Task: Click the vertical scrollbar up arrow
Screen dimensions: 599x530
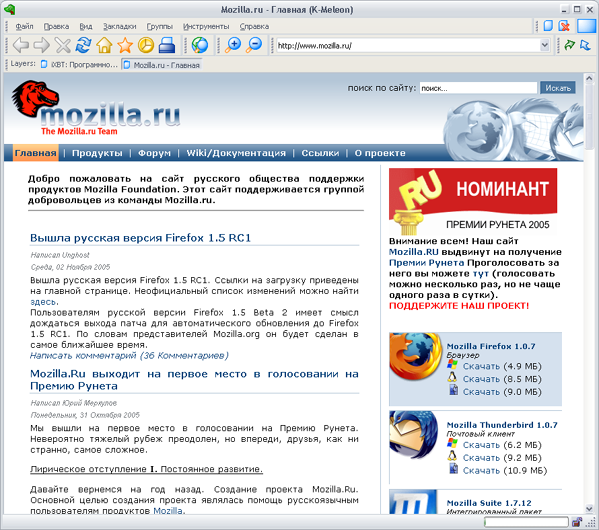Action: point(589,79)
